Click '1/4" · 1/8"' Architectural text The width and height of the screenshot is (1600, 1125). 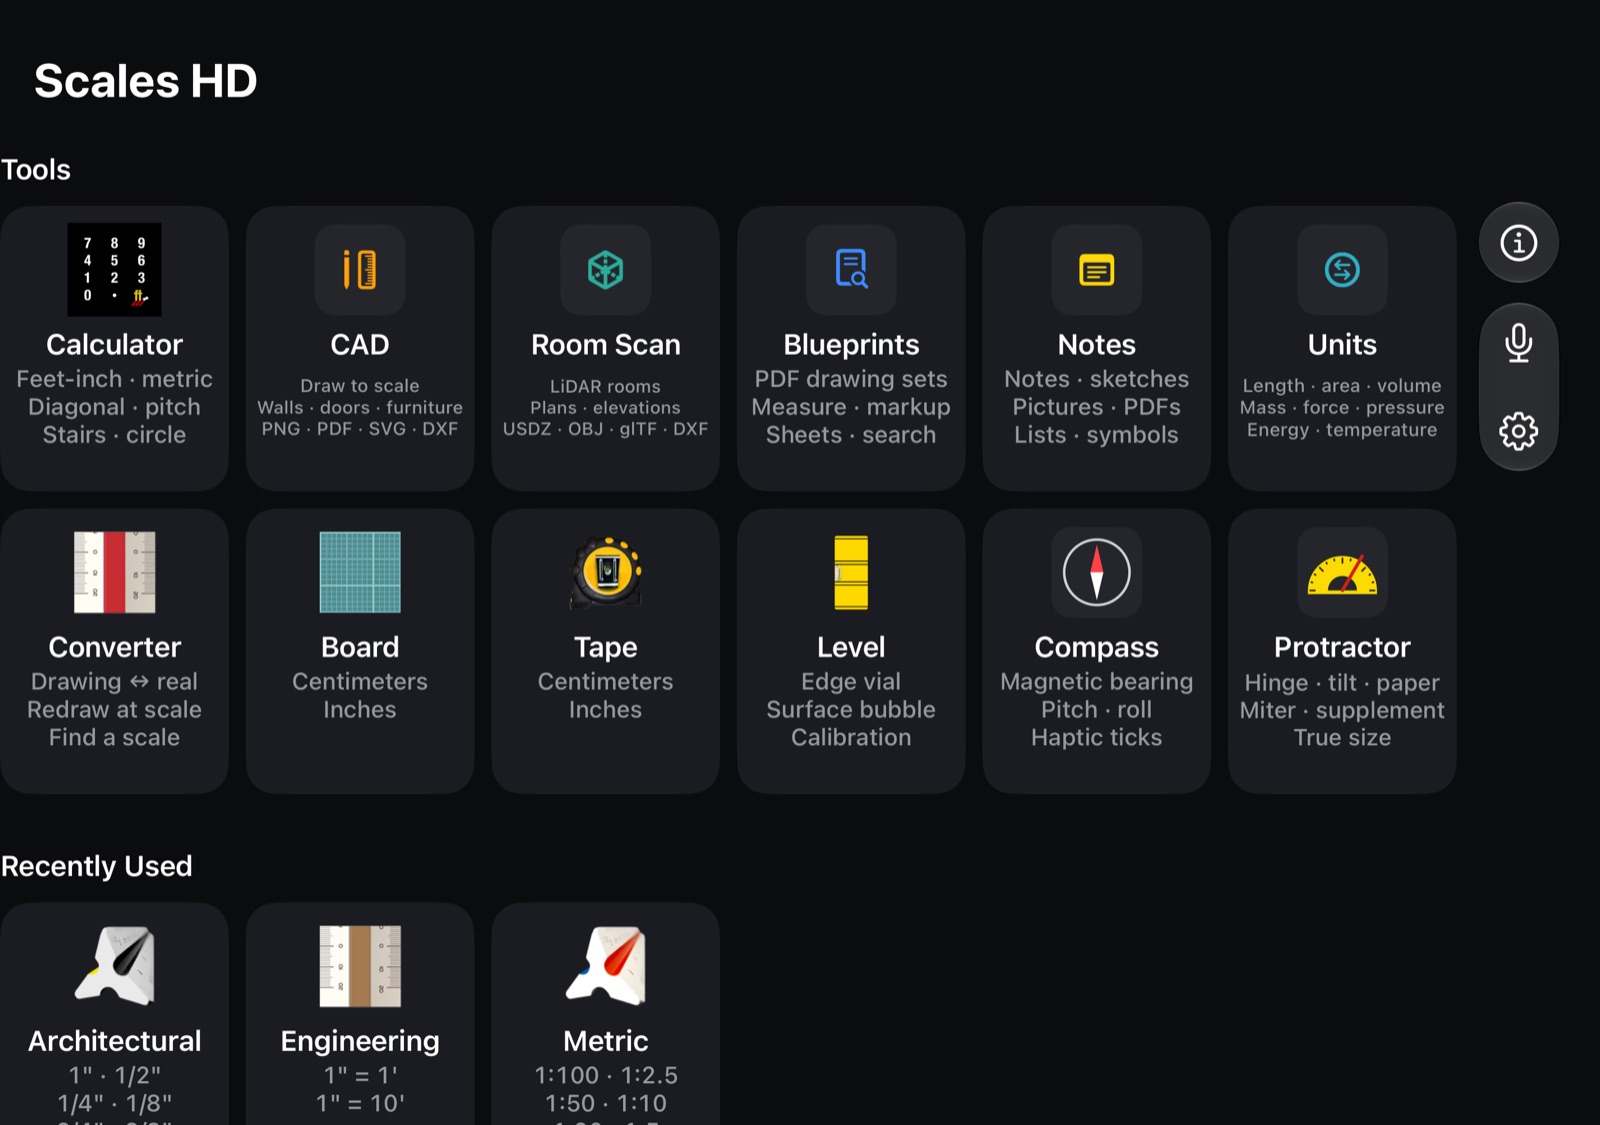pyautogui.click(x=114, y=1104)
